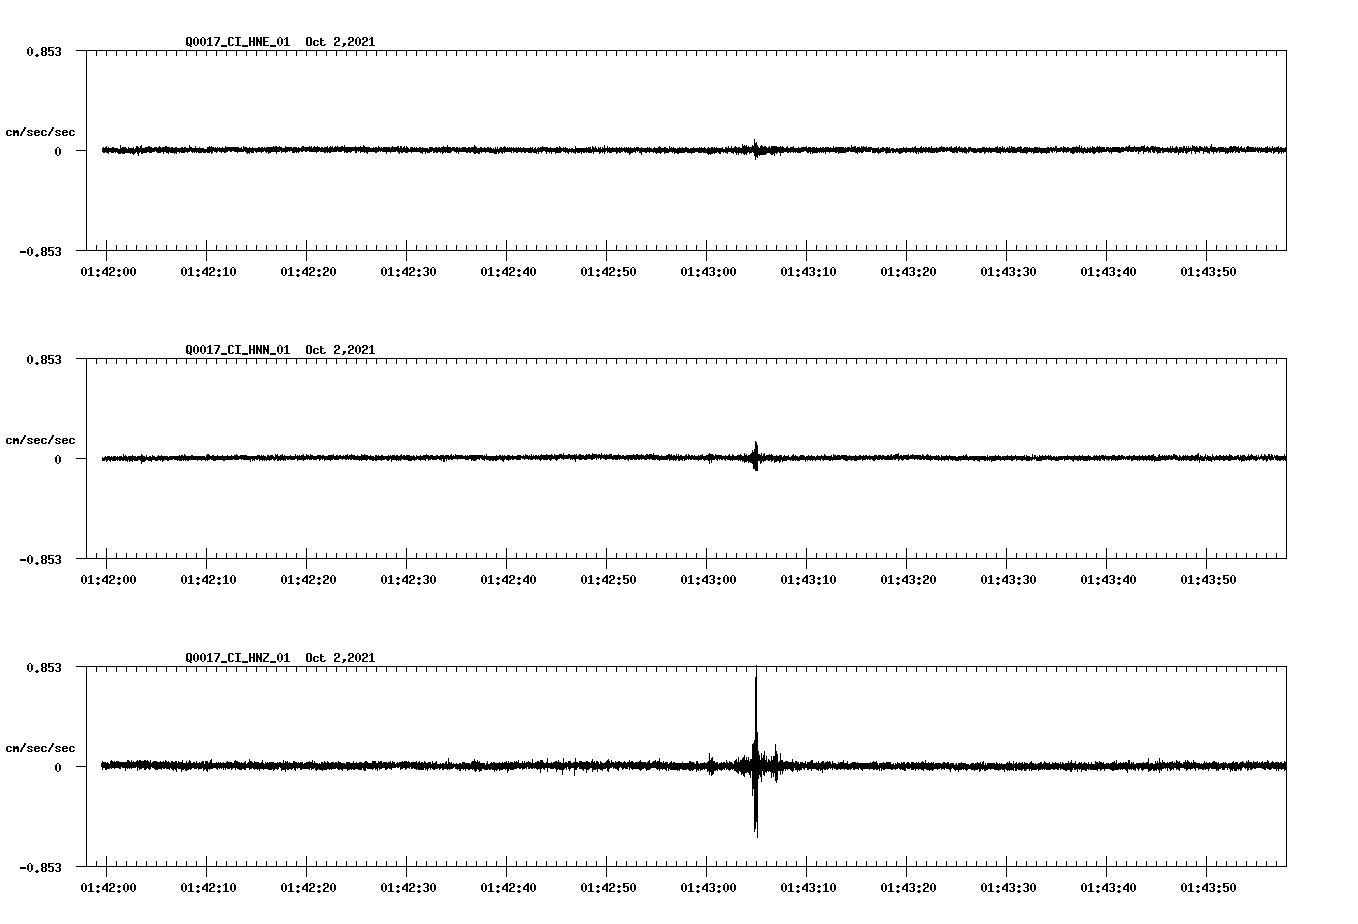Click 01:43:40 time label under HNZ plot
Screen dimensions: 1358x924
pyautogui.click(x=1108, y=888)
